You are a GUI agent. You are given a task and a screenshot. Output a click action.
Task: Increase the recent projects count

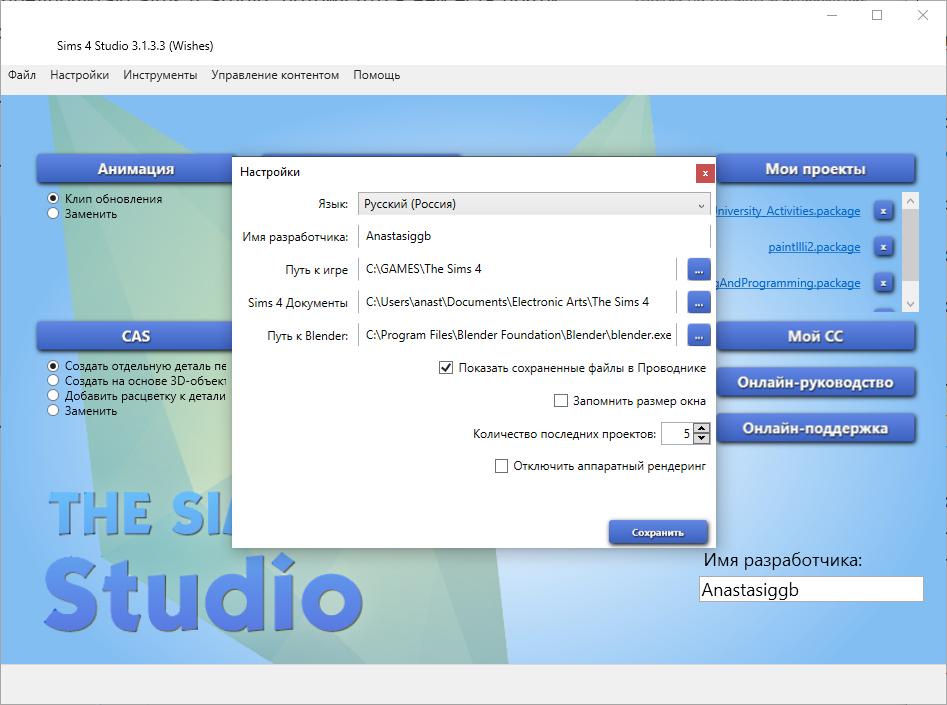(701, 429)
